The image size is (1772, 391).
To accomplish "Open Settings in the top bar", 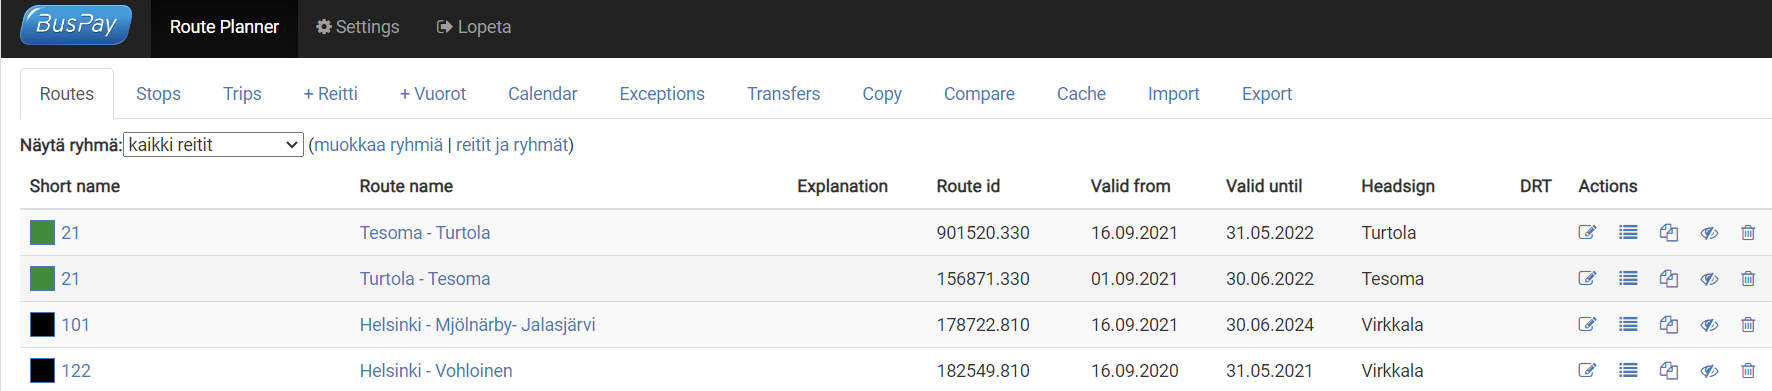I will [358, 27].
